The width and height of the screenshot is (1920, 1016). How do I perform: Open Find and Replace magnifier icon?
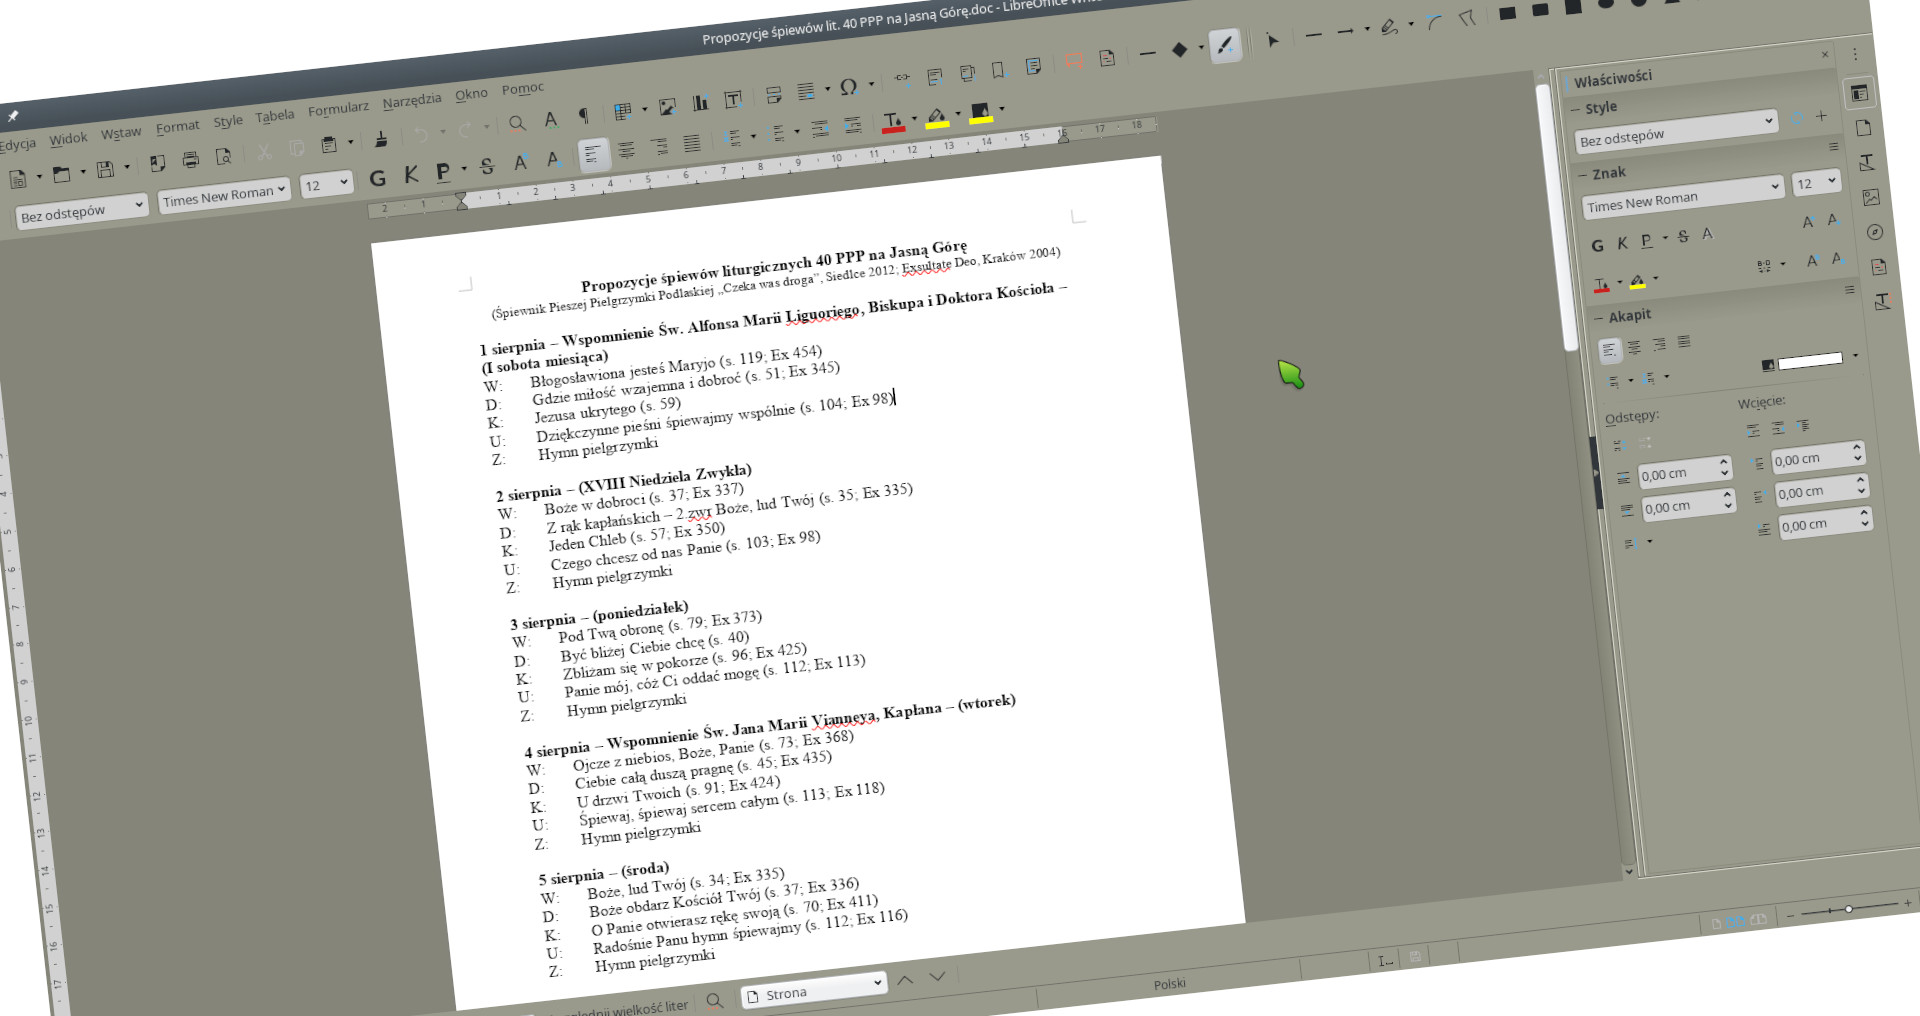[517, 123]
